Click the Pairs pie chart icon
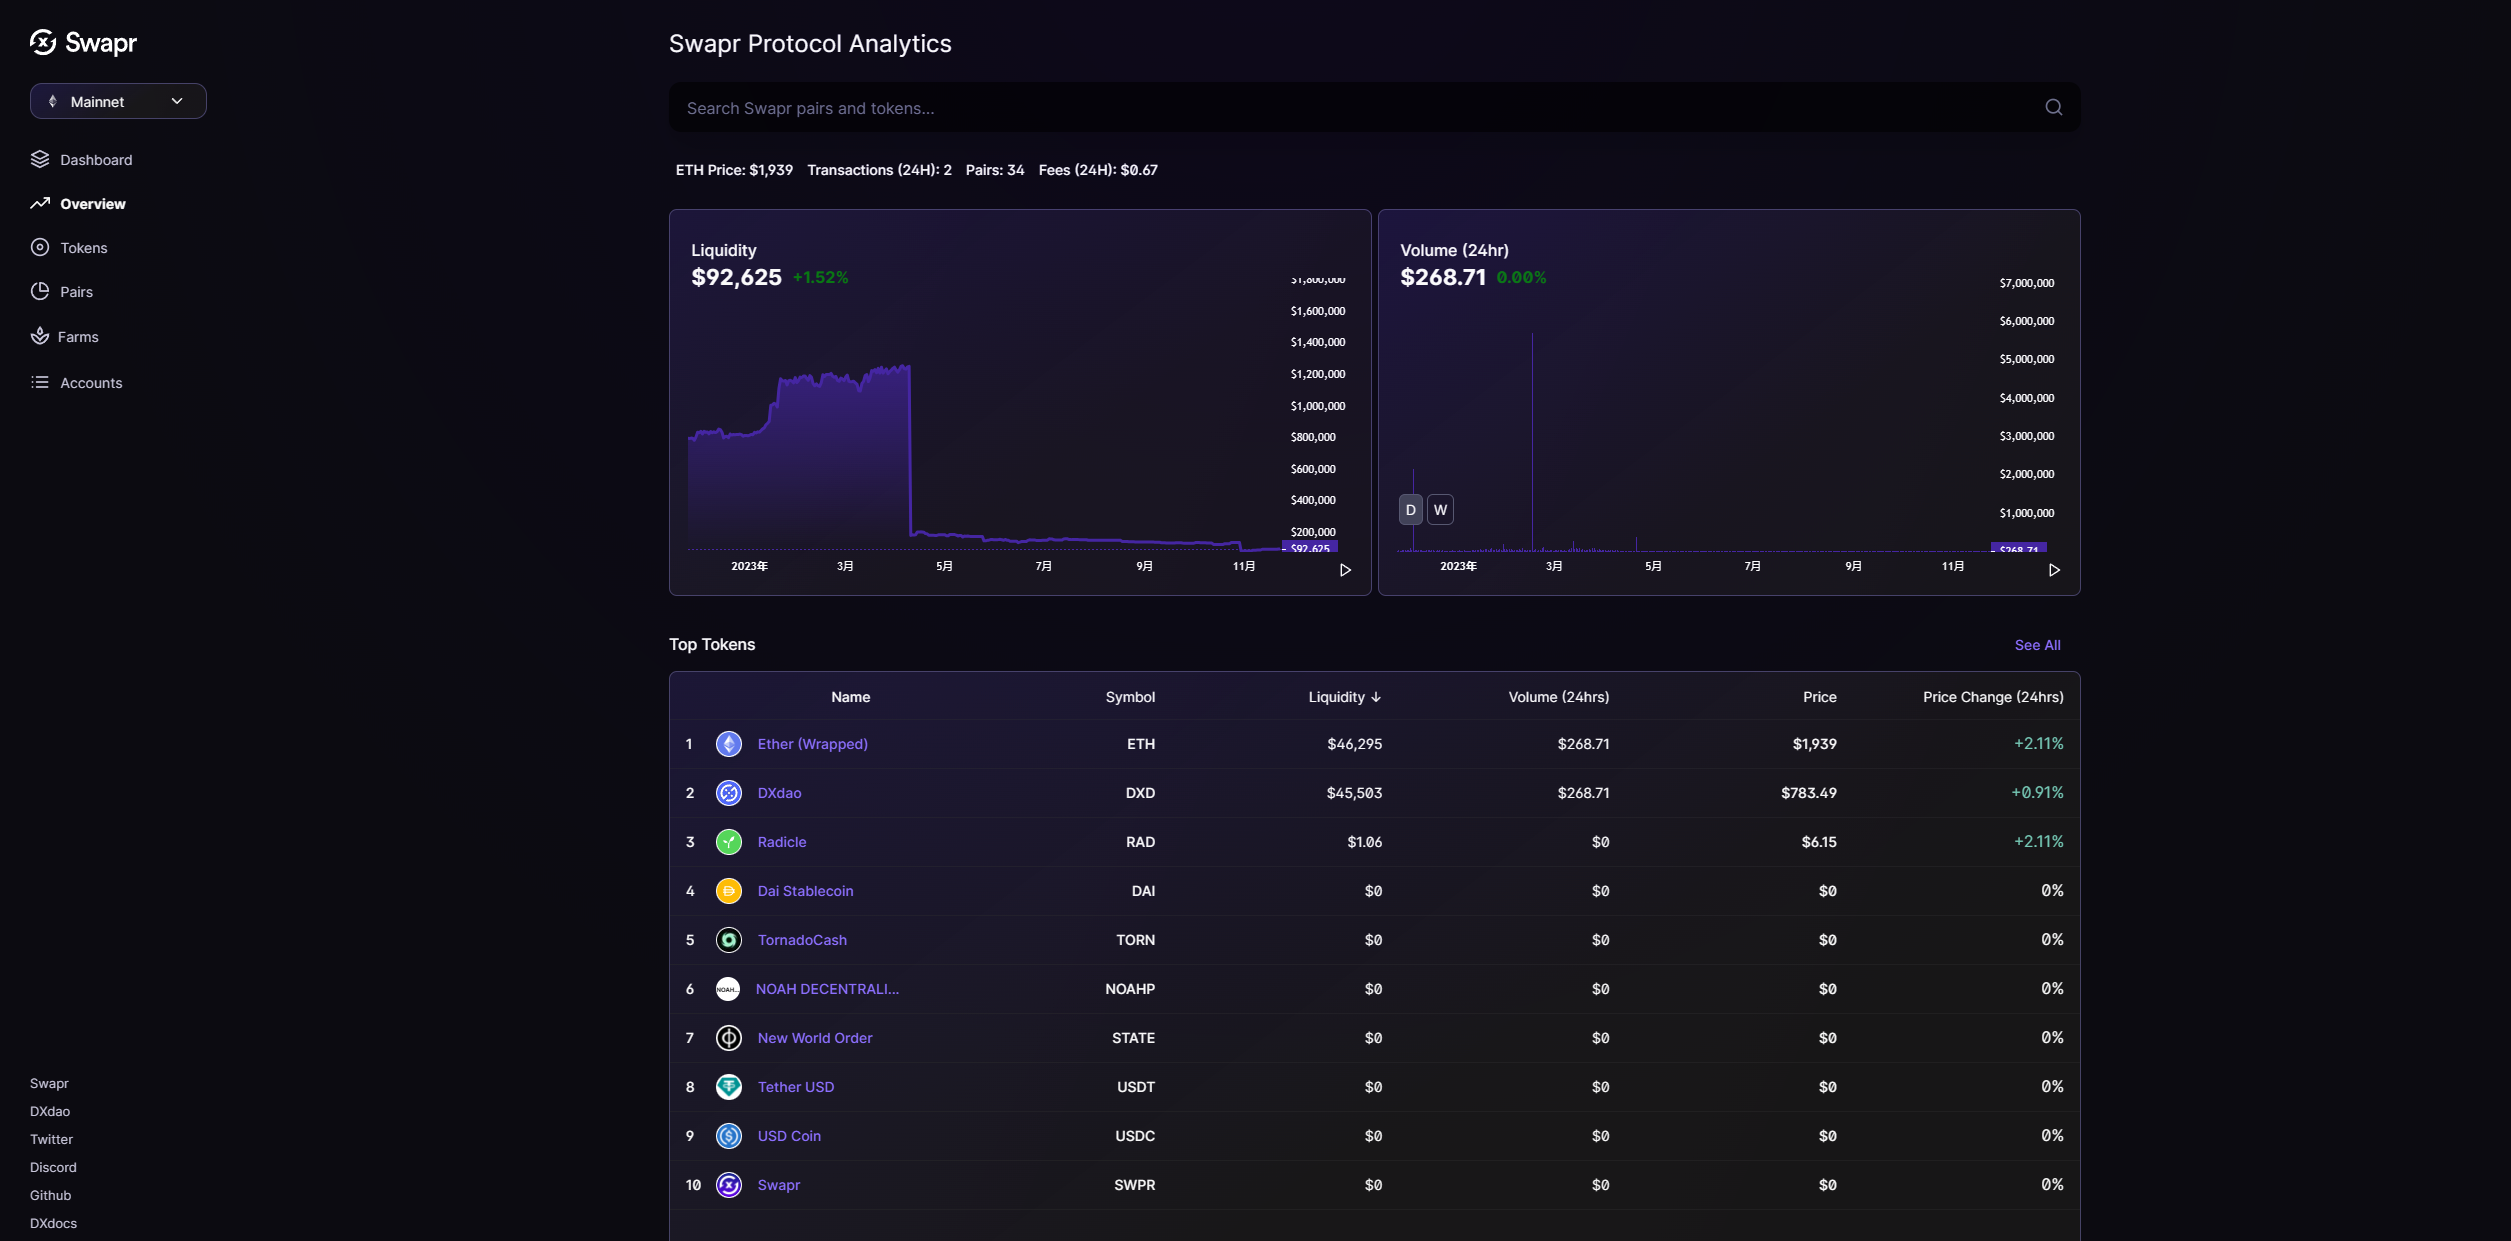 (x=40, y=291)
